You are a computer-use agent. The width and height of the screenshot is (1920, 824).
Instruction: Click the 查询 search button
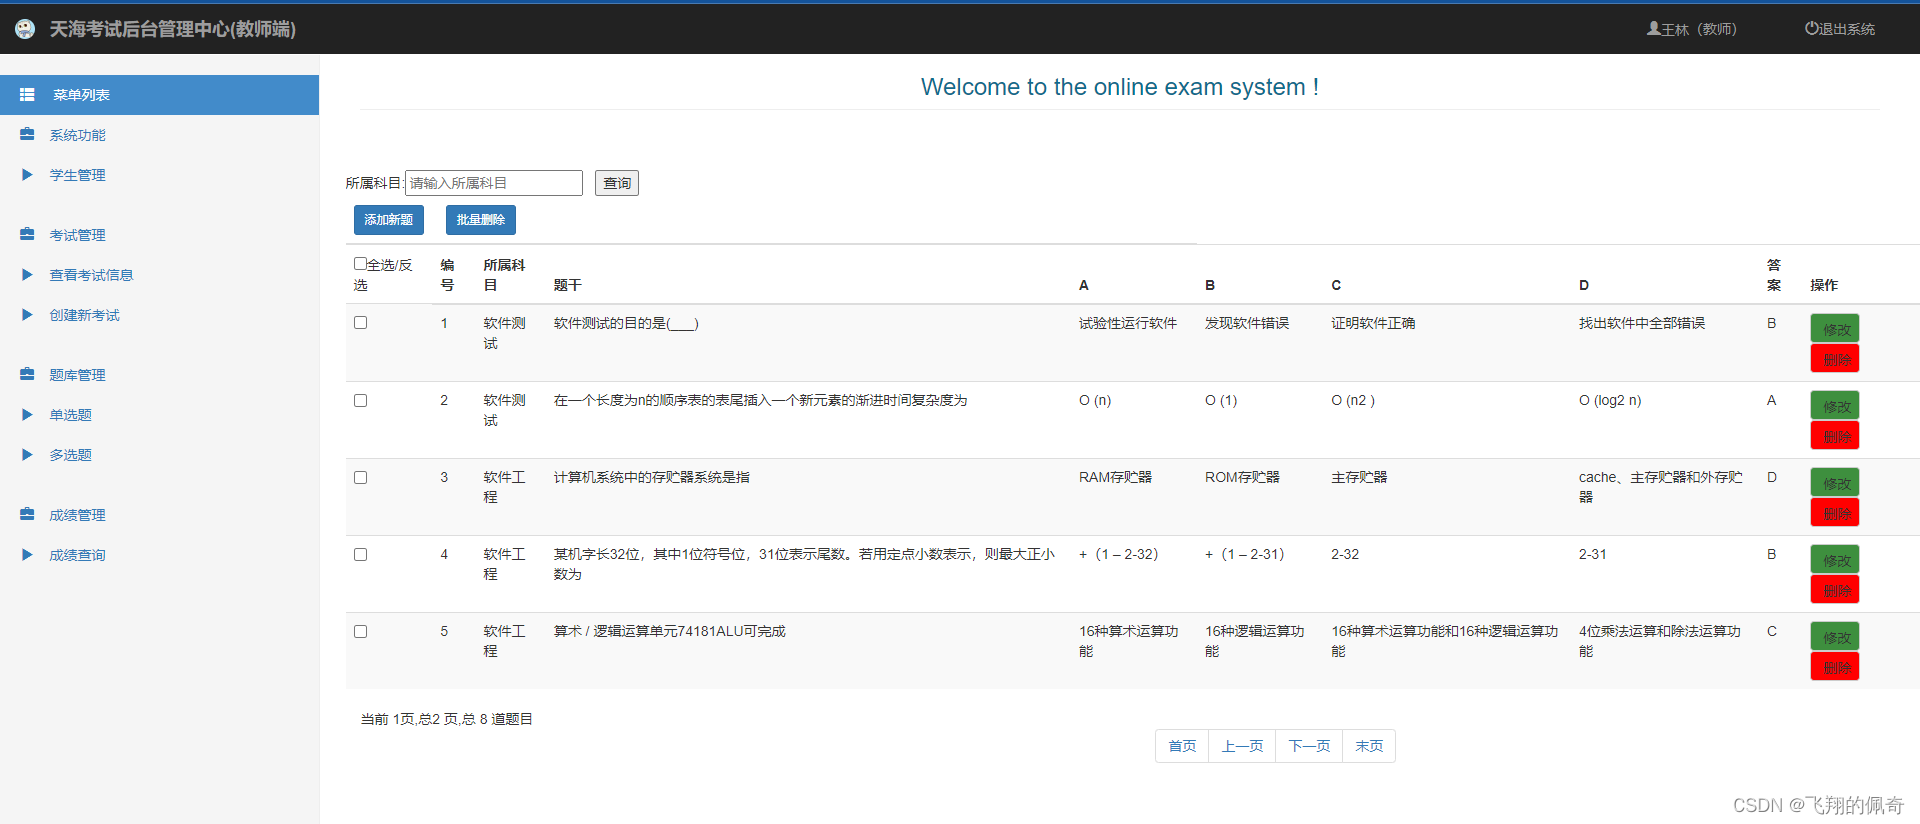[x=617, y=183]
